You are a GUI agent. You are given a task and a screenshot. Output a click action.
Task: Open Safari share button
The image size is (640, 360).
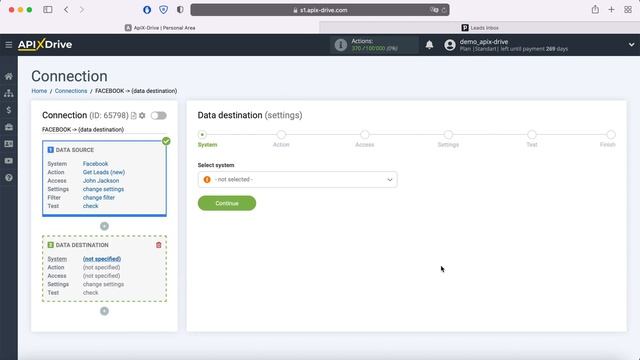coord(595,9)
